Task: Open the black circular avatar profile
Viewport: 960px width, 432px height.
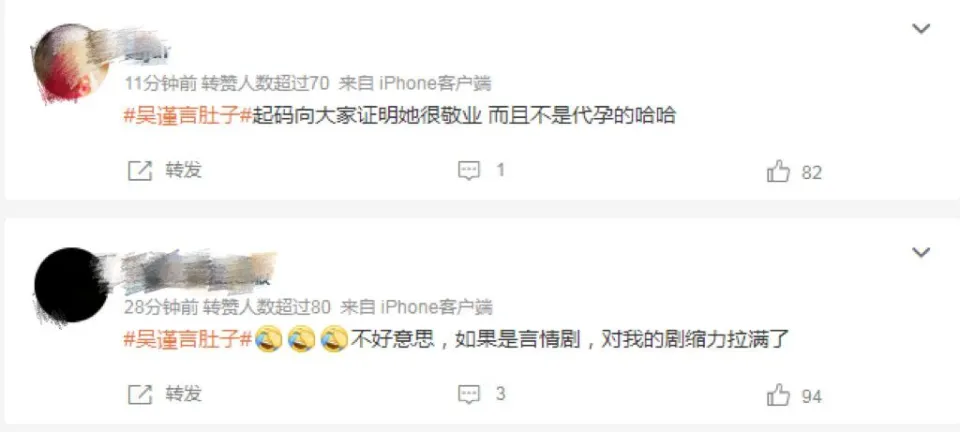Action: [71, 285]
